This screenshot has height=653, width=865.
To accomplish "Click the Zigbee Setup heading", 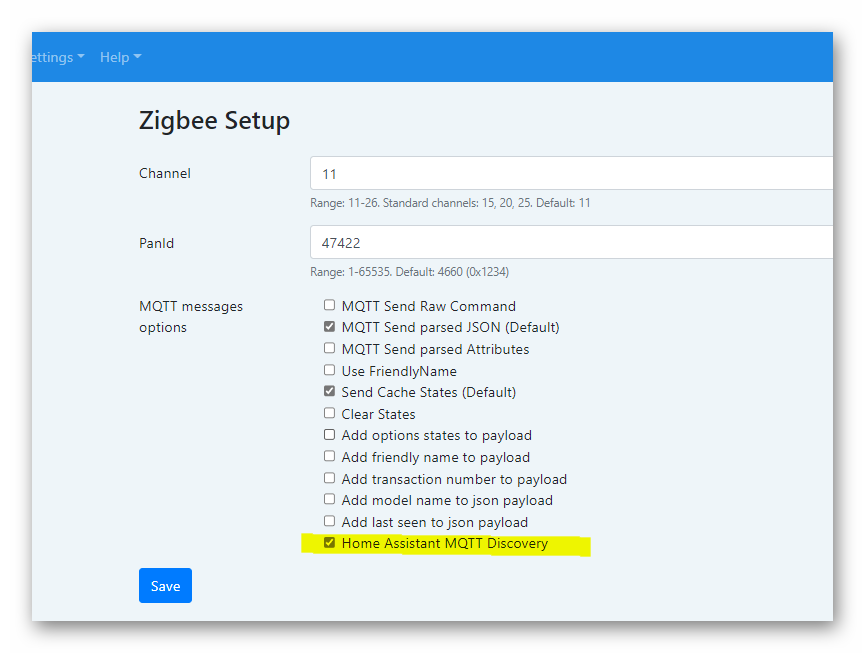I will [x=214, y=121].
